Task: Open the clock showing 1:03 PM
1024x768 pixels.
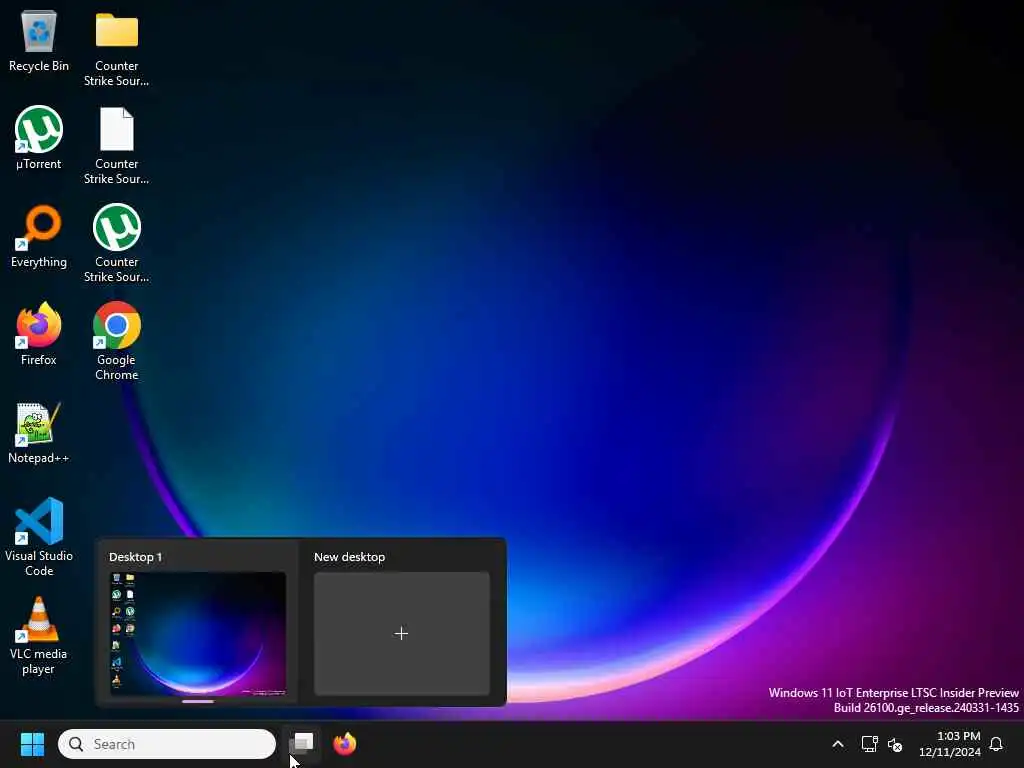Action: click(950, 744)
